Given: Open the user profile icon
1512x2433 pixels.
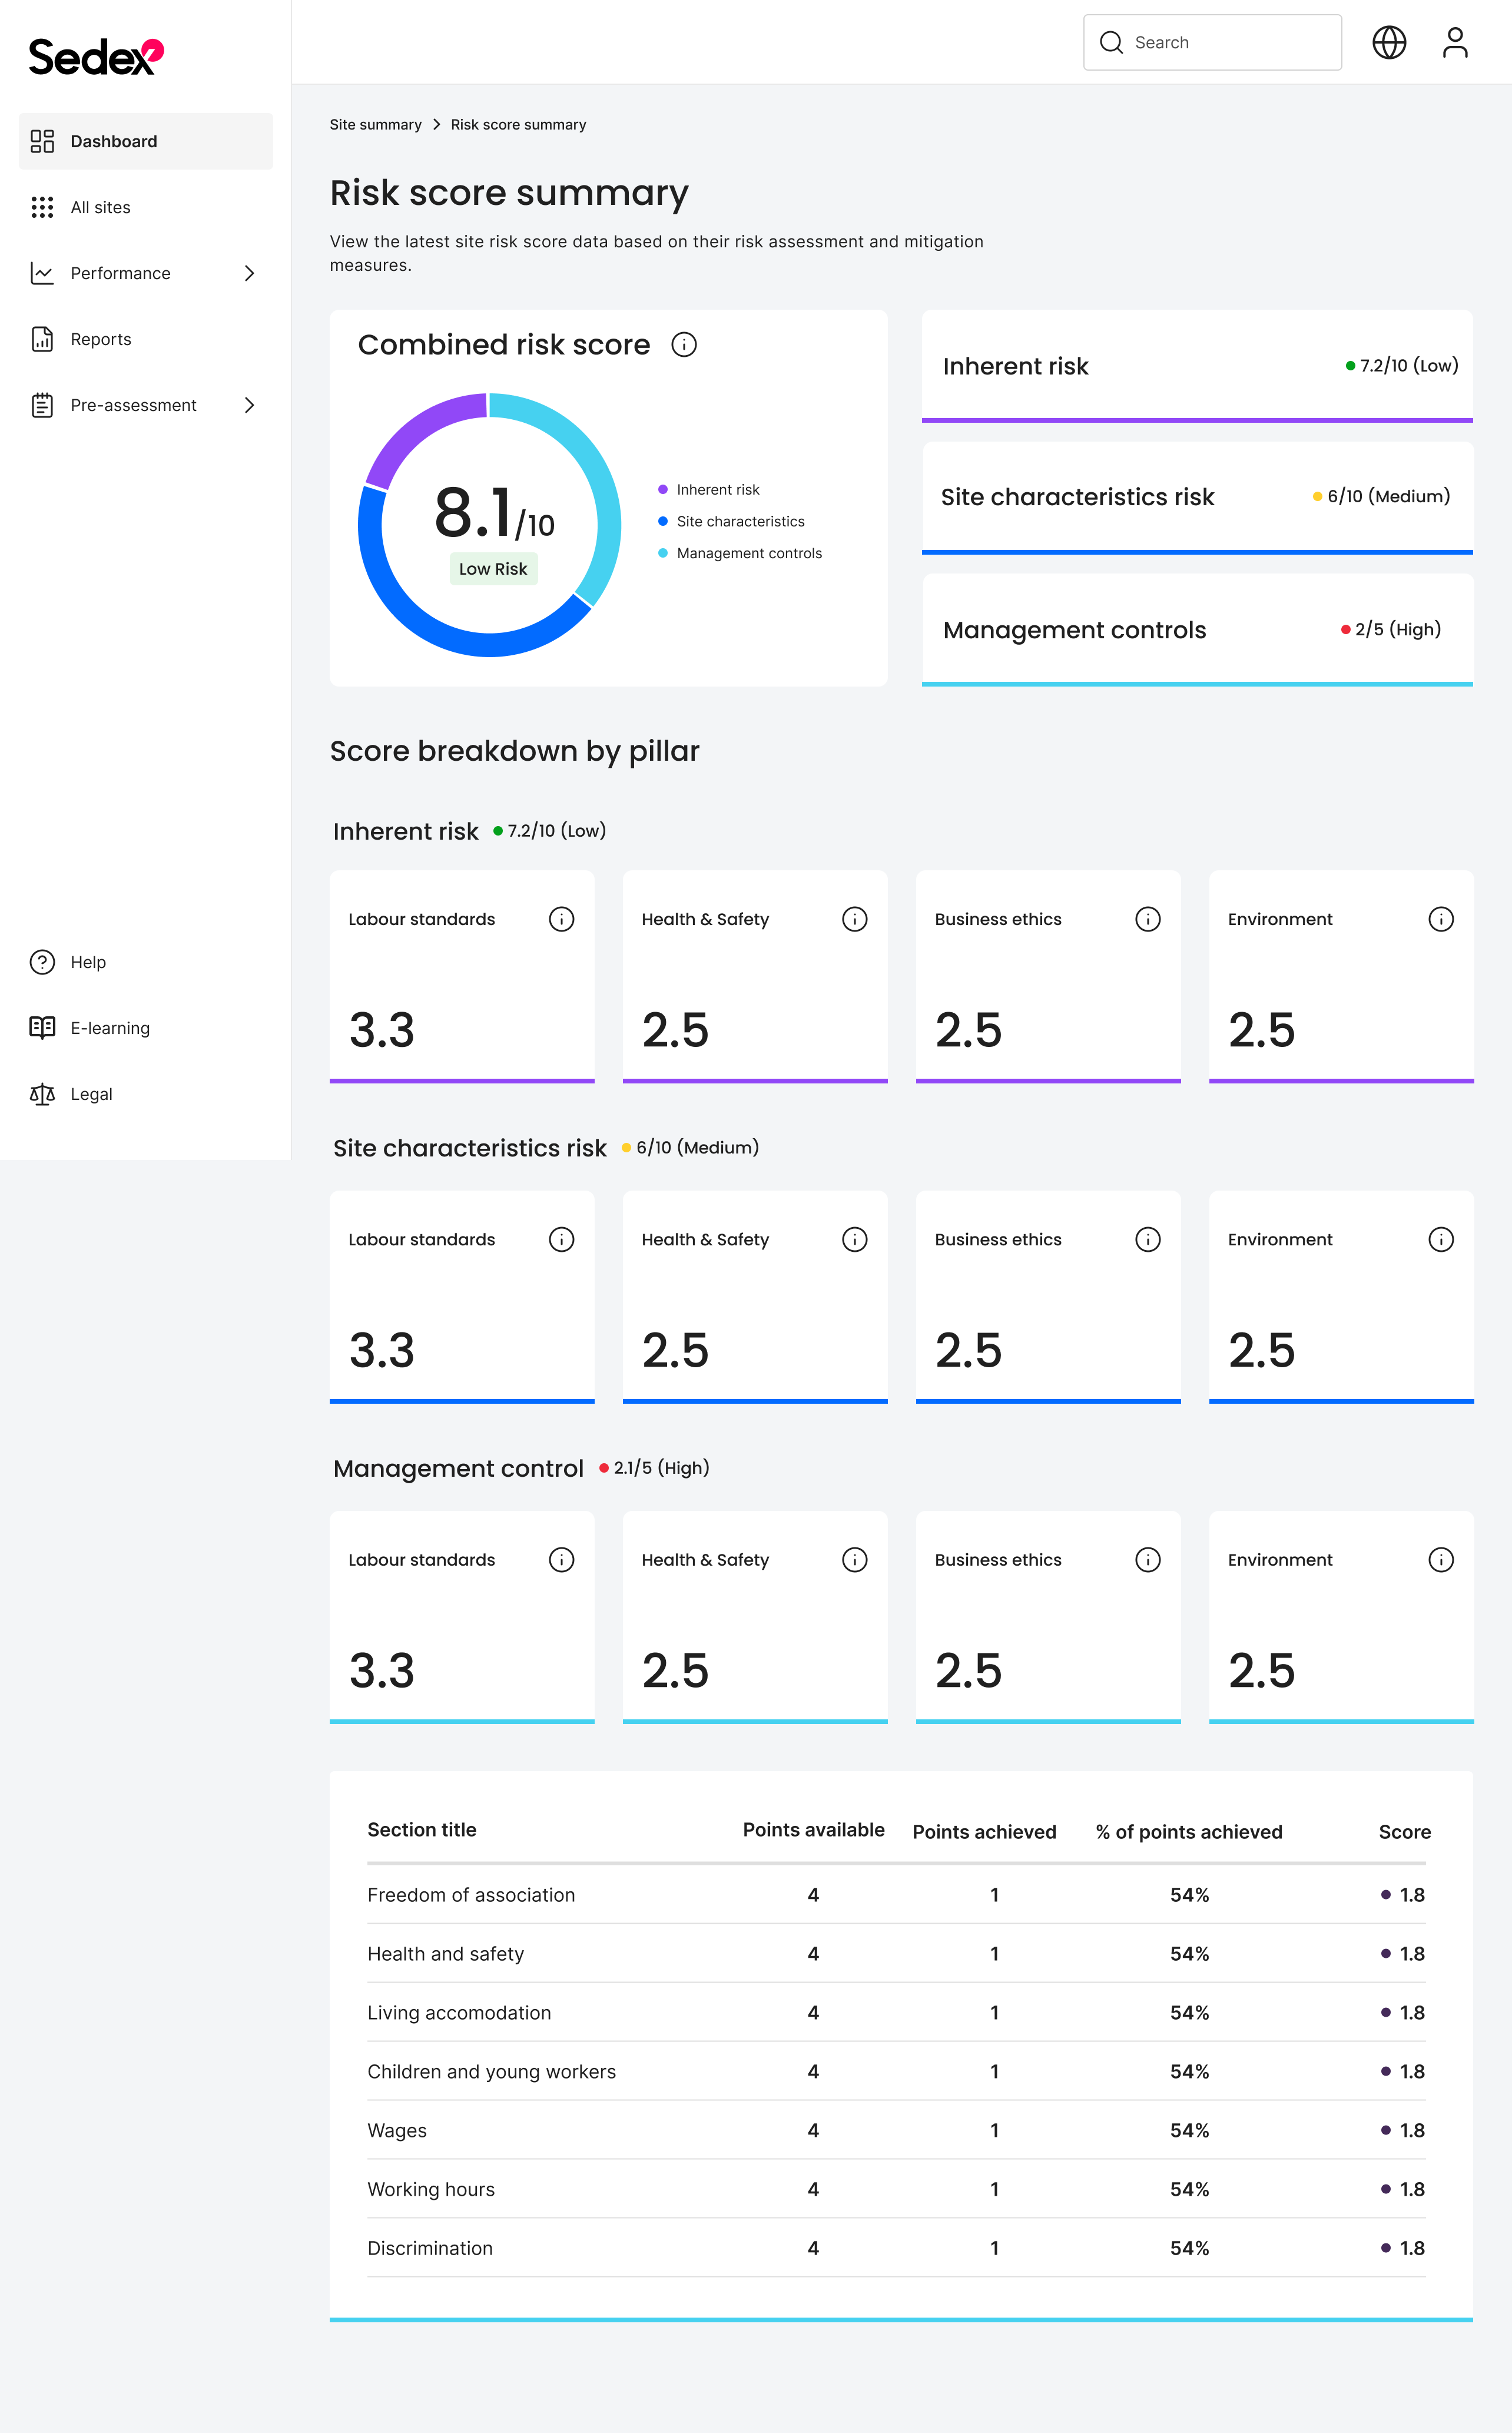Looking at the screenshot, I should coord(1454,42).
